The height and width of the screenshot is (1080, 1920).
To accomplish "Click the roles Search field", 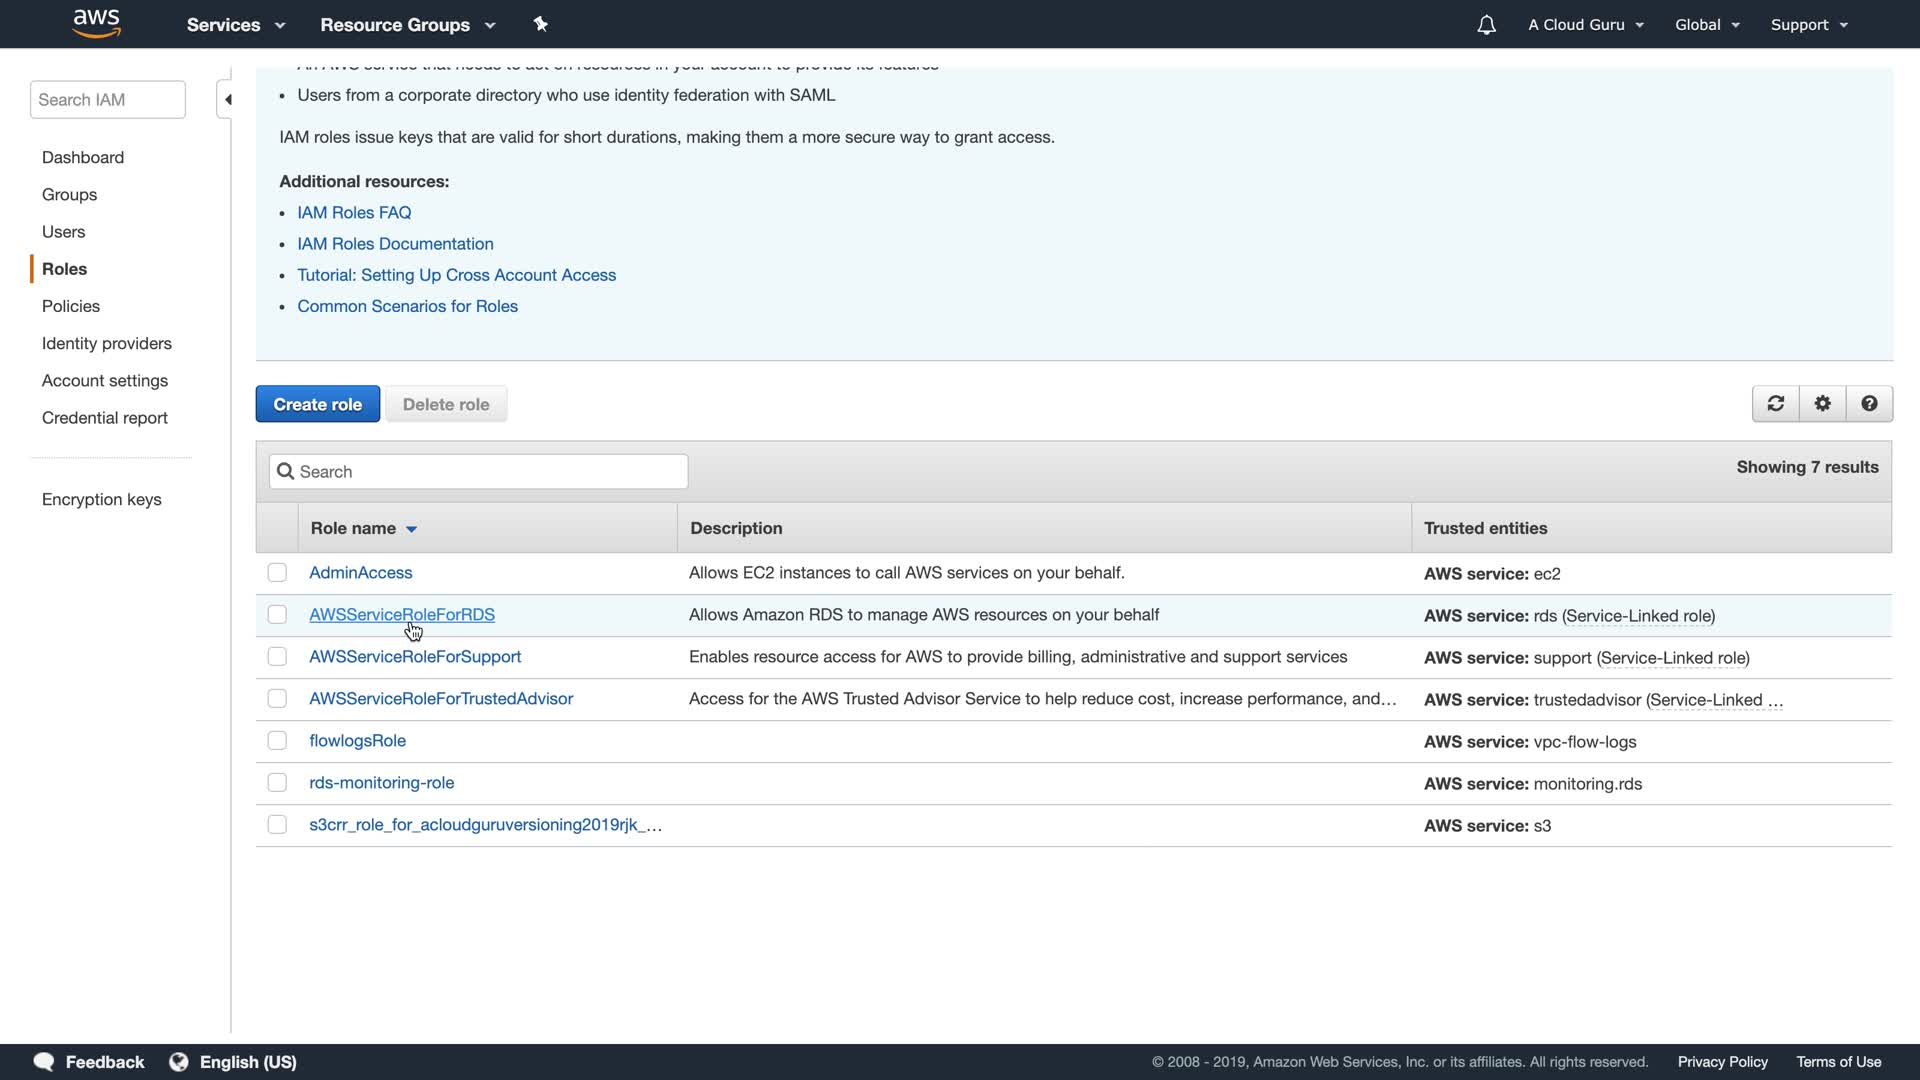I will click(478, 472).
